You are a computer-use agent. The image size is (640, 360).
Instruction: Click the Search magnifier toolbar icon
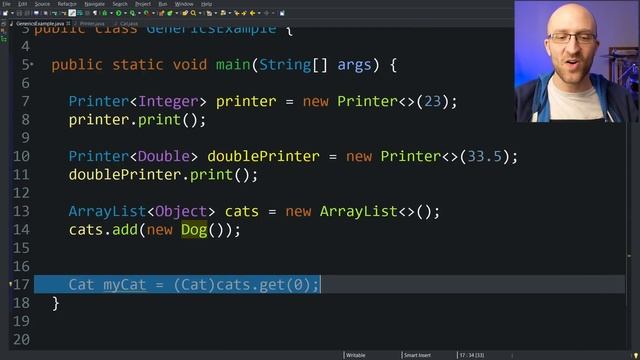tap(193, 13)
